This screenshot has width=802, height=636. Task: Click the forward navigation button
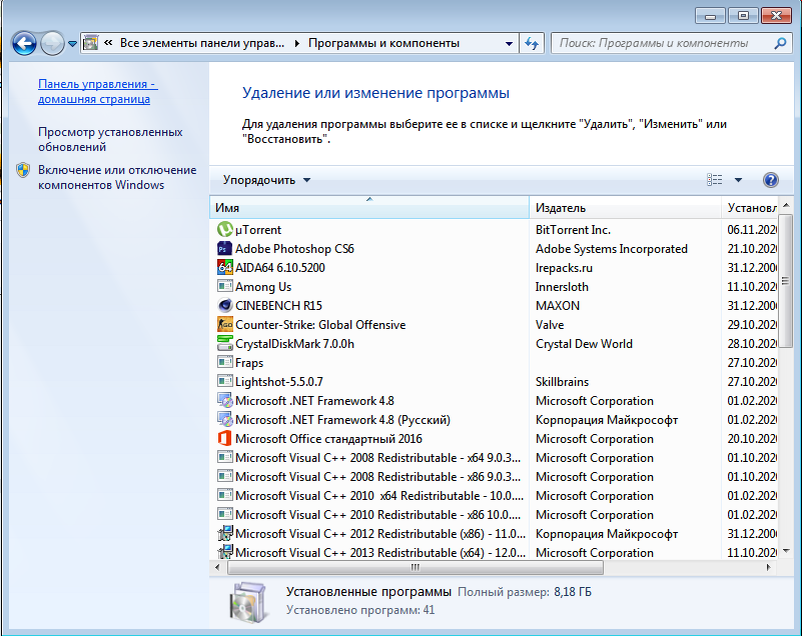click(x=52, y=43)
